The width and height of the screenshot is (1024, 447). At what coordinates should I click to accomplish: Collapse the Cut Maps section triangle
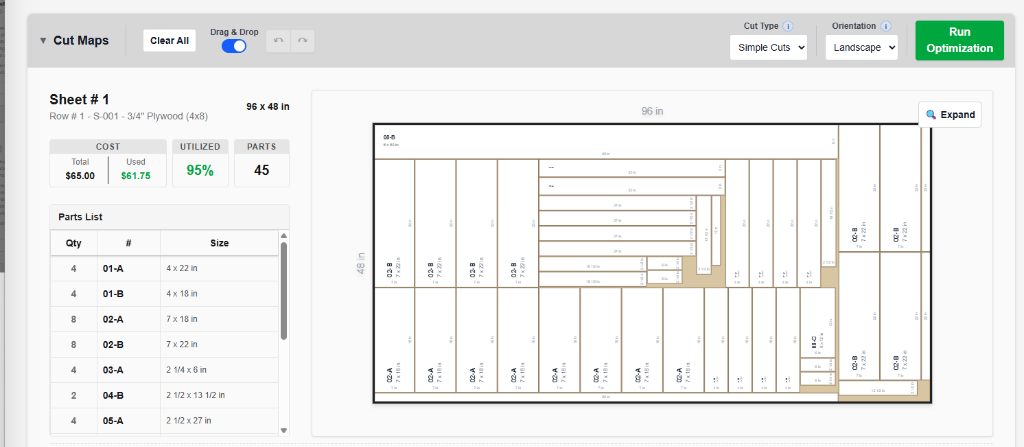pos(43,41)
